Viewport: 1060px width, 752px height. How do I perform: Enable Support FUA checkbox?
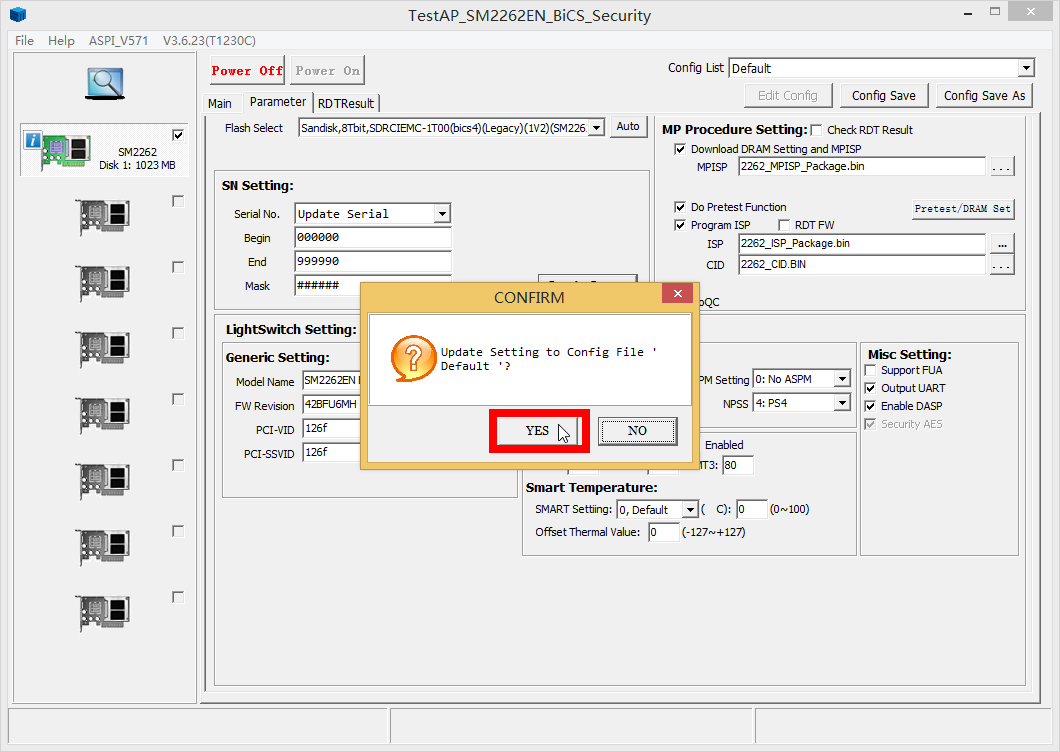pyautogui.click(x=870, y=370)
